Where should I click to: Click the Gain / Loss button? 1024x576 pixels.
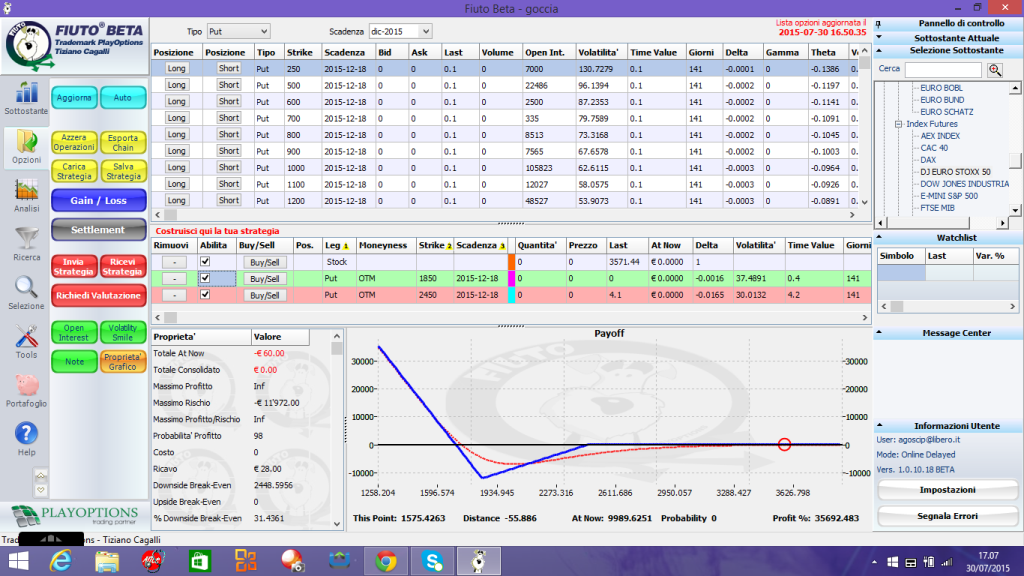point(99,200)
